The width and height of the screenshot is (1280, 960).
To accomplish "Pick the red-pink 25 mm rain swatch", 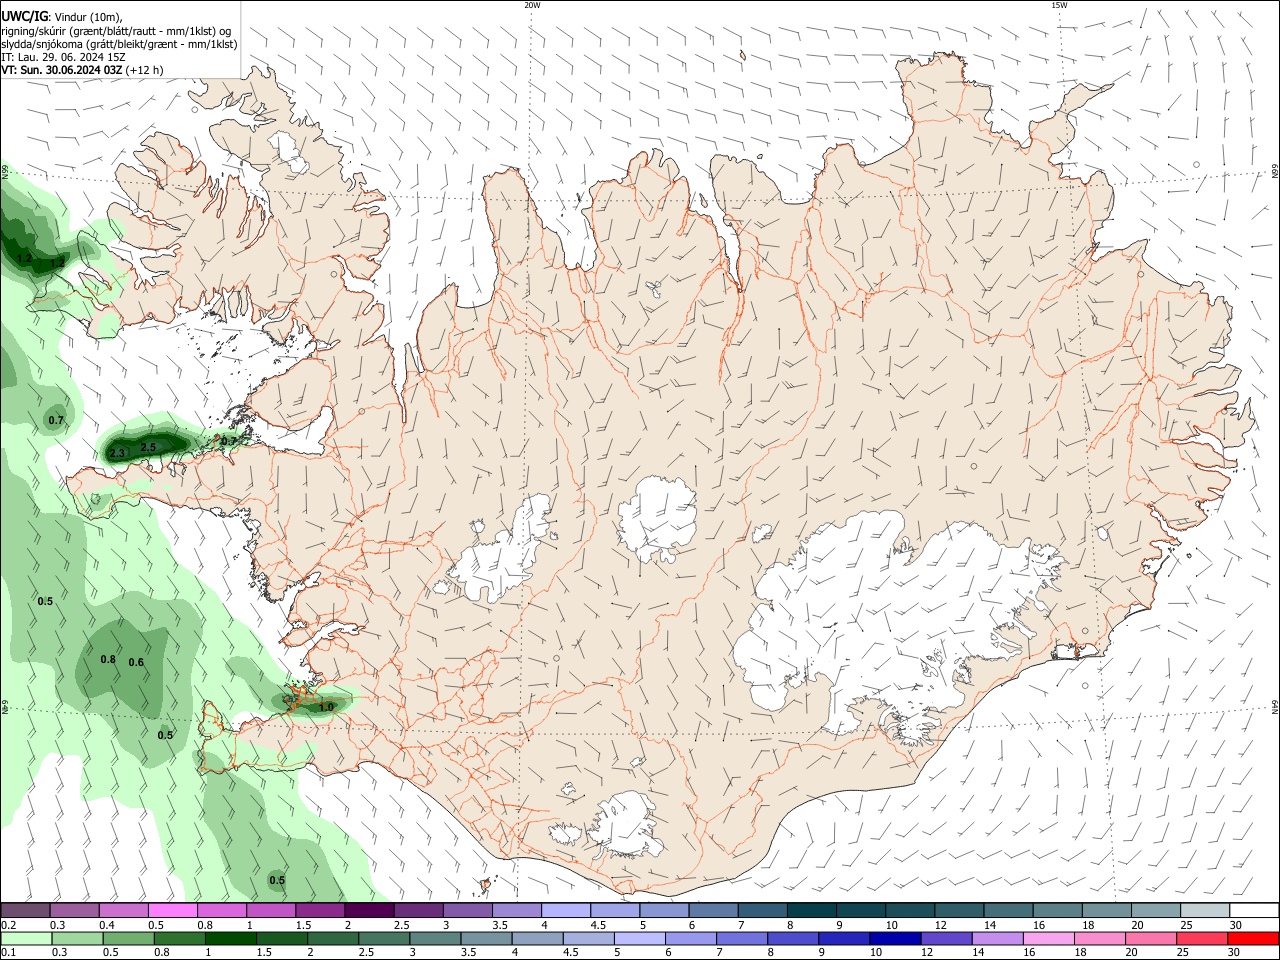I will (x=1202, y=938).
